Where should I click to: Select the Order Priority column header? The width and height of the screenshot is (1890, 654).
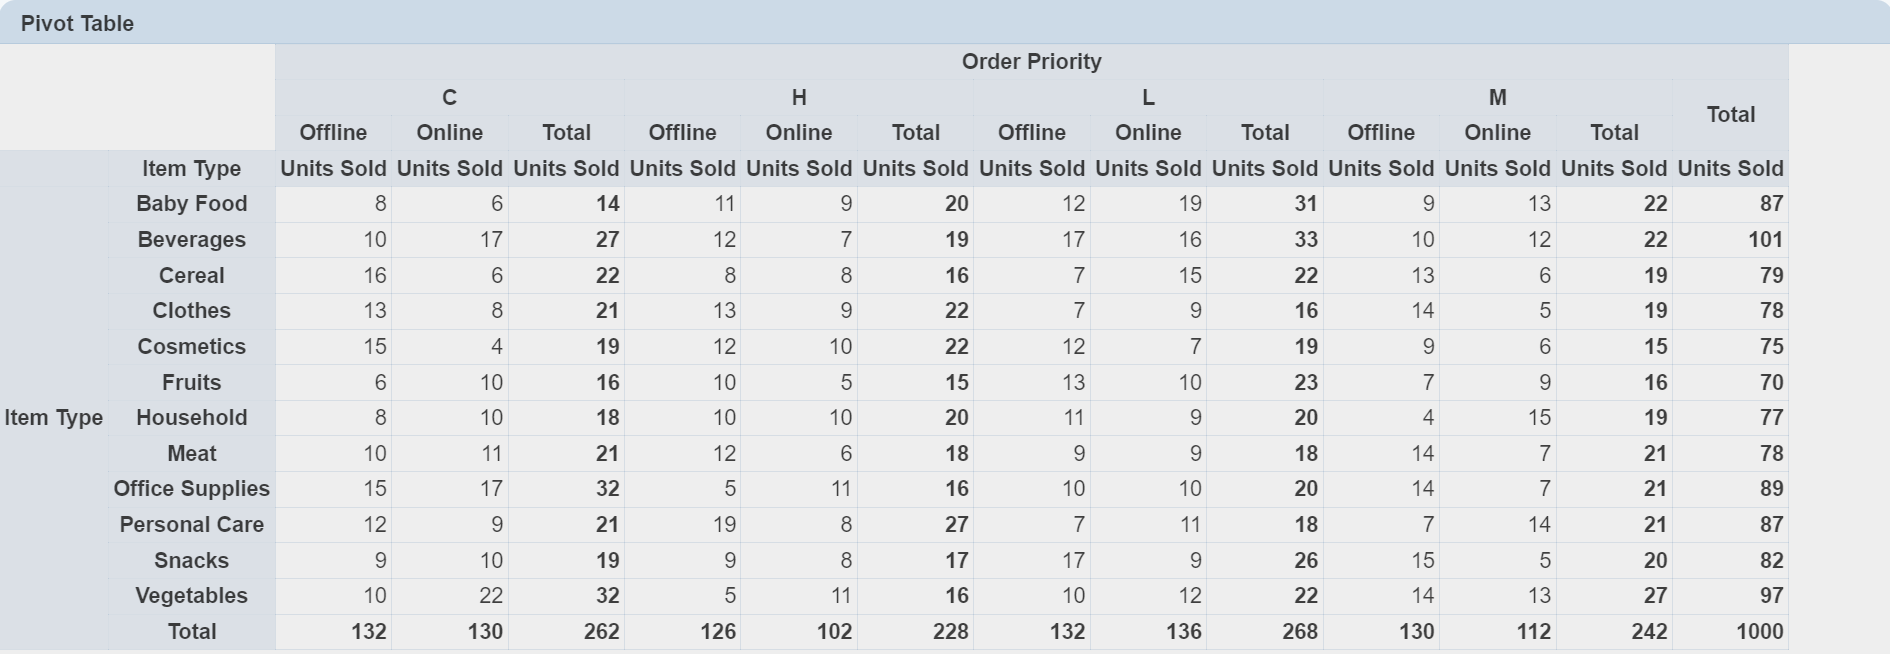pyautogui.click(x=1031, y=62)
